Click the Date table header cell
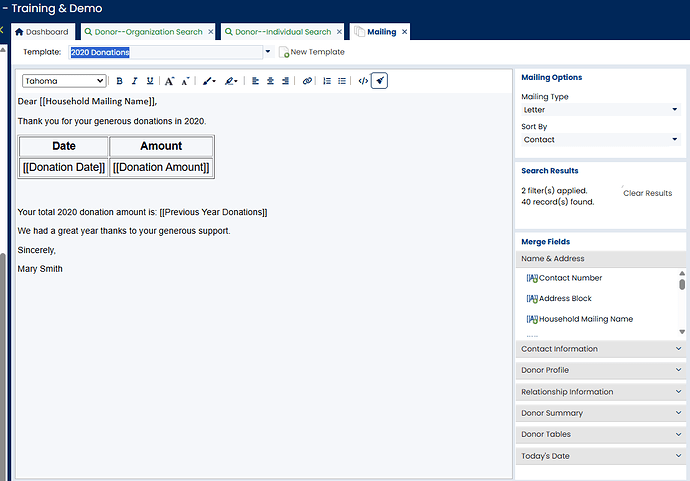690x481 pixels. [x=64, y=146]
